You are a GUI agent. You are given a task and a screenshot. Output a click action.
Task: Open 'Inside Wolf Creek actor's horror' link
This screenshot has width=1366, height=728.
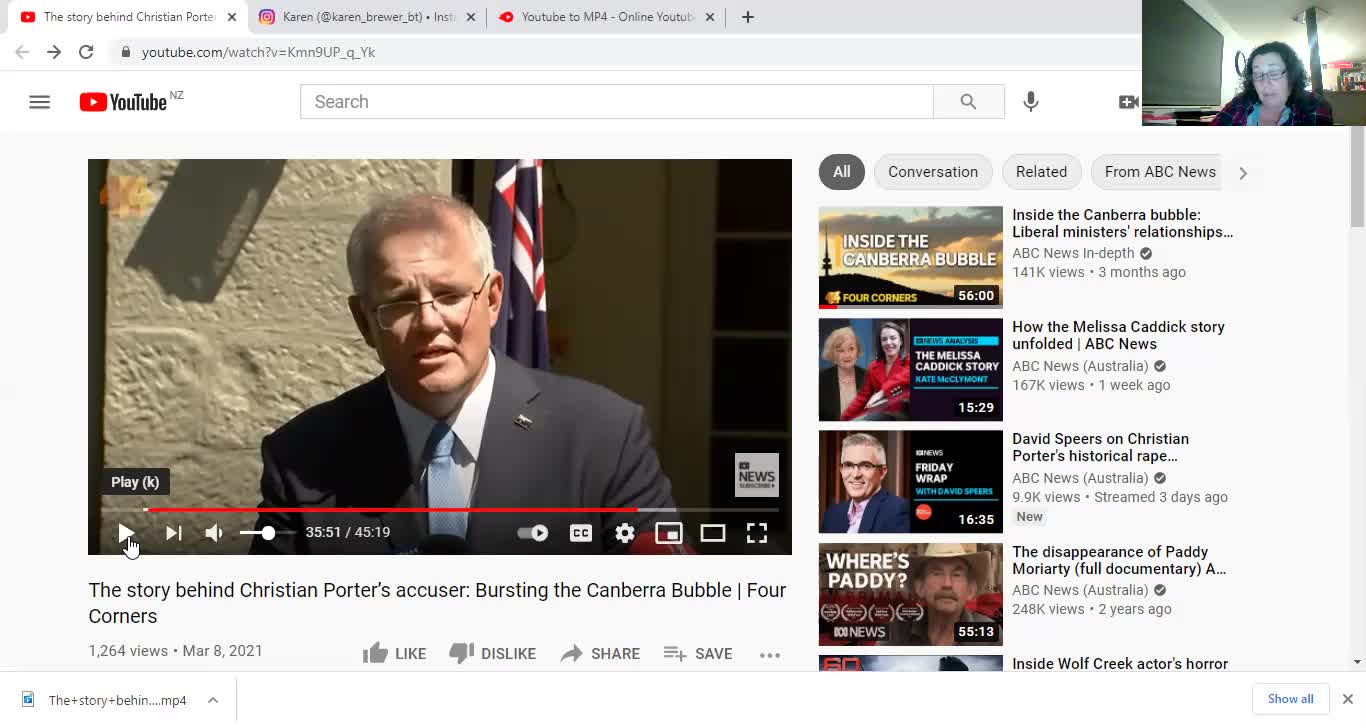1120,663
